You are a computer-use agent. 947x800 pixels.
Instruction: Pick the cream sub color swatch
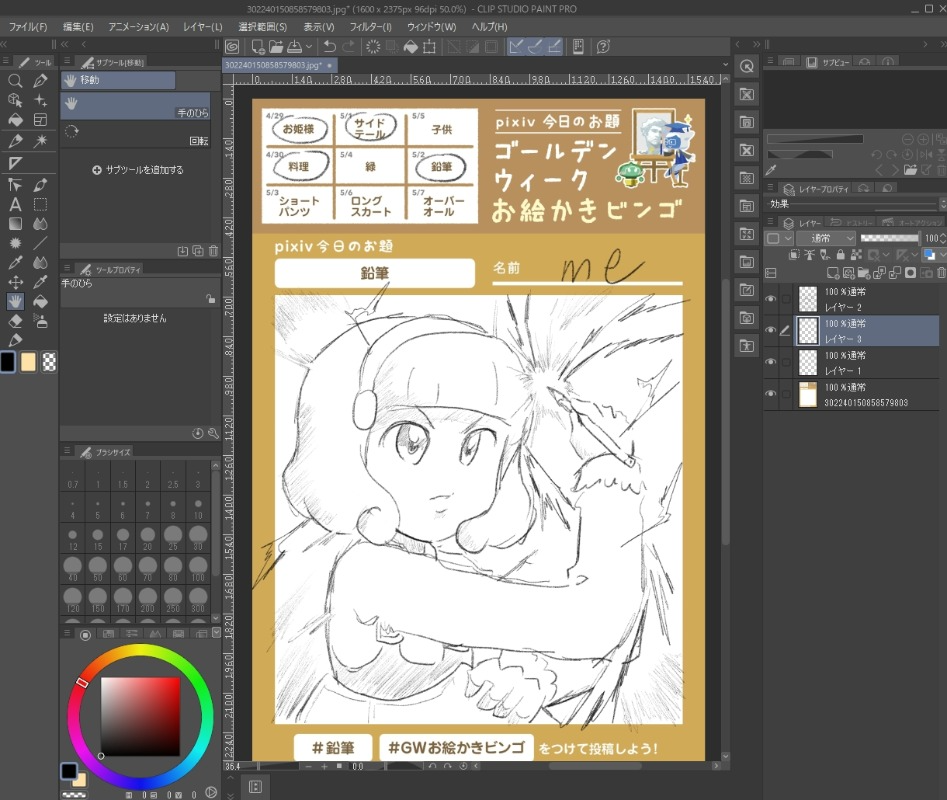(x=29, y=362)
